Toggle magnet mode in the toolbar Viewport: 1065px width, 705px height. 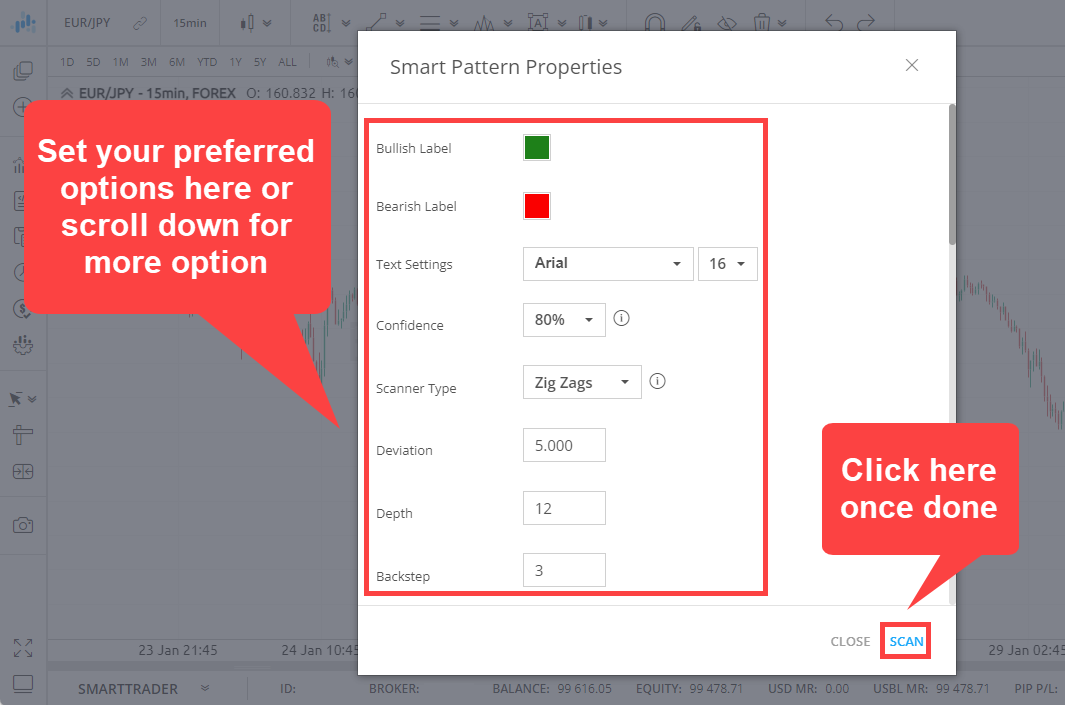[x=655, y=22]
